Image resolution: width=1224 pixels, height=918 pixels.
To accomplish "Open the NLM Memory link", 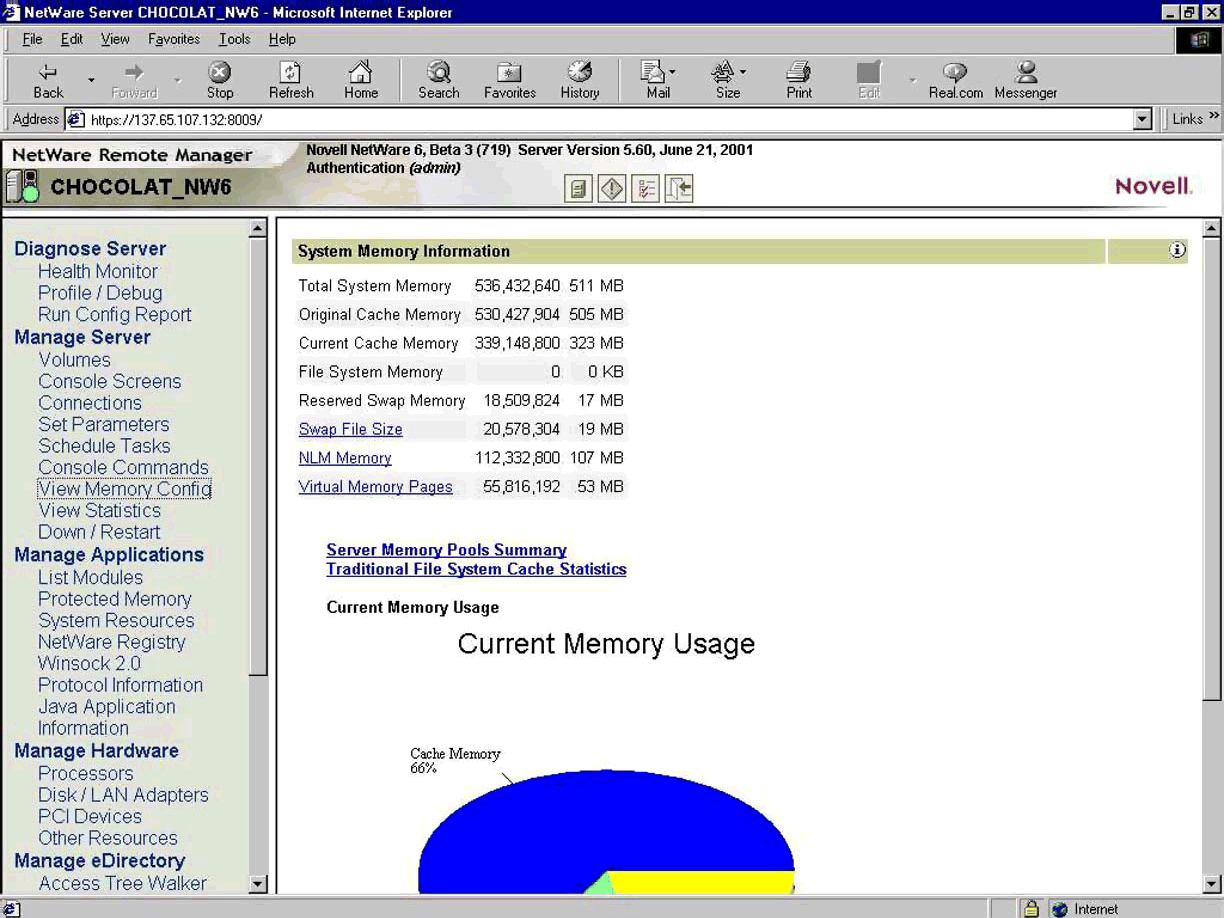I will pyautogui.click(x=345, y=458).
